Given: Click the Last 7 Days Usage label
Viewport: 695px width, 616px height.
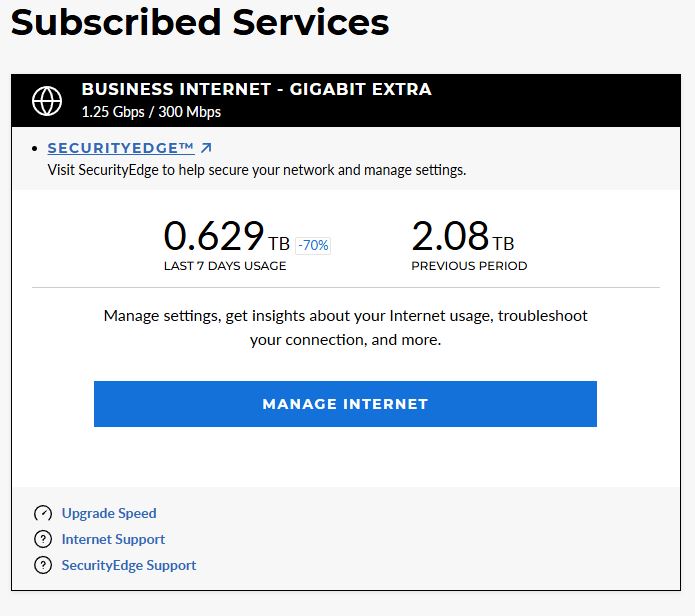Looking at the screenshot, I should 225,266.
